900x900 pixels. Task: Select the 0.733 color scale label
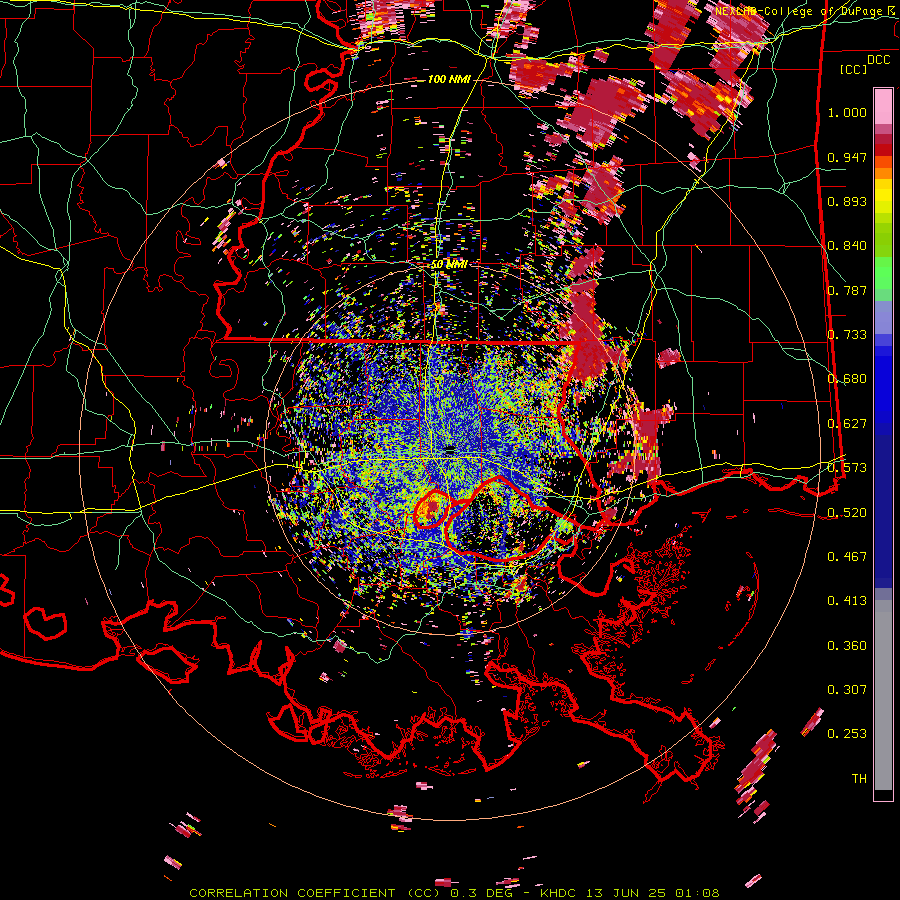point(847,335)
